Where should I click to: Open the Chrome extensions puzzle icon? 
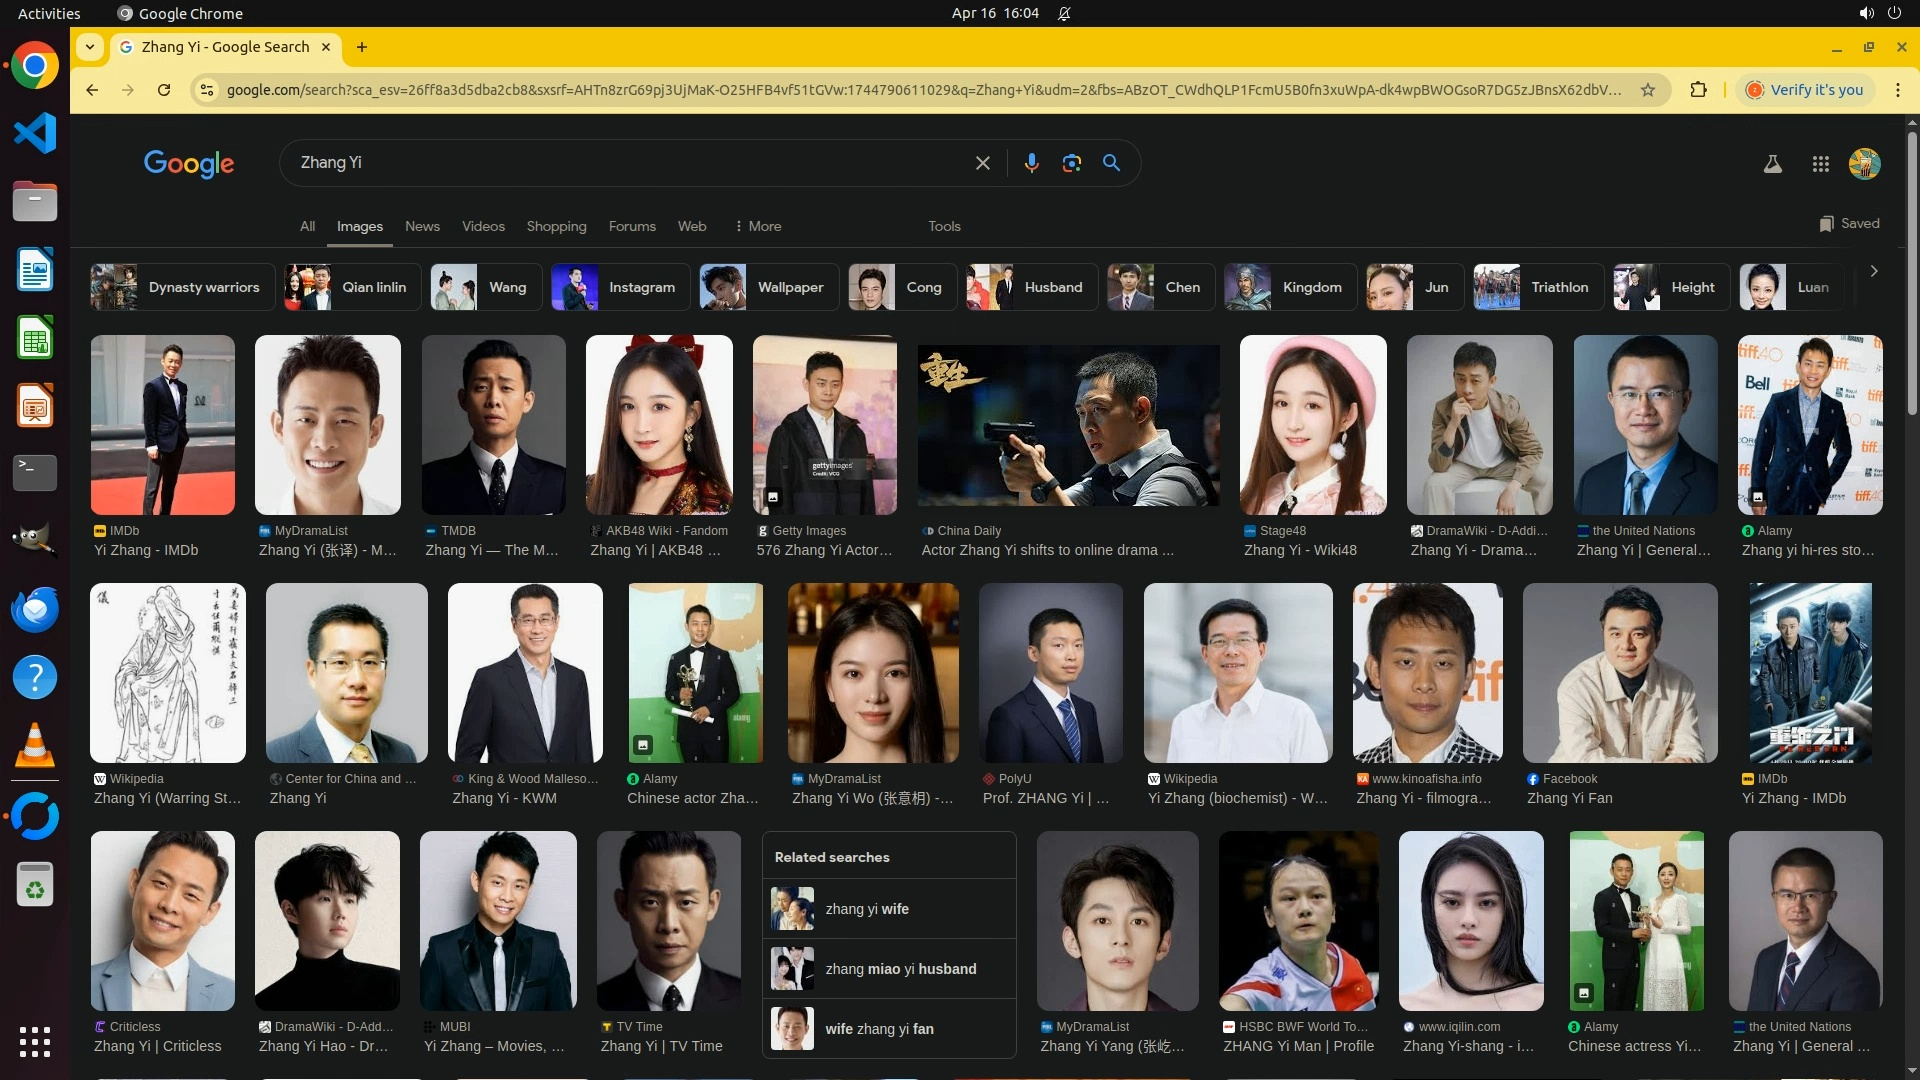pos(1698,90)
